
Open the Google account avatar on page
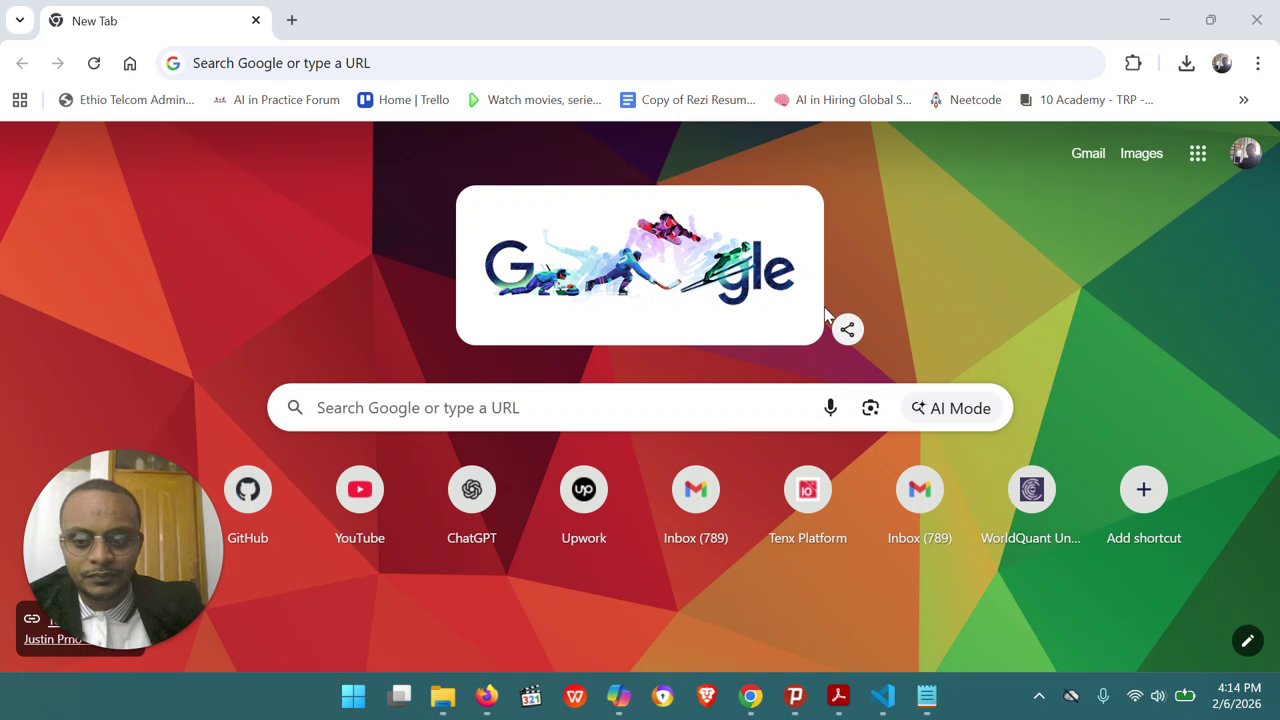pyautogui.click(x=1246, y=153)
